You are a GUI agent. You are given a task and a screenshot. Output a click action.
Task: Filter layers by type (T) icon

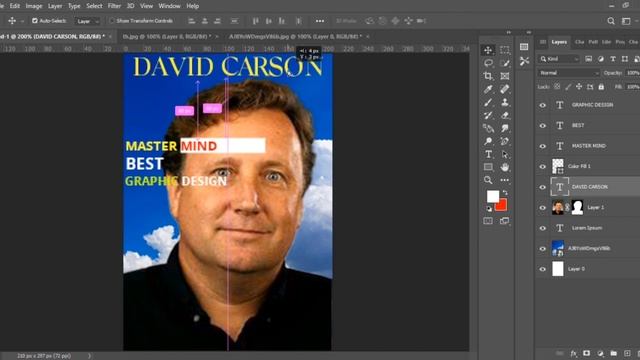coord(613,59)
